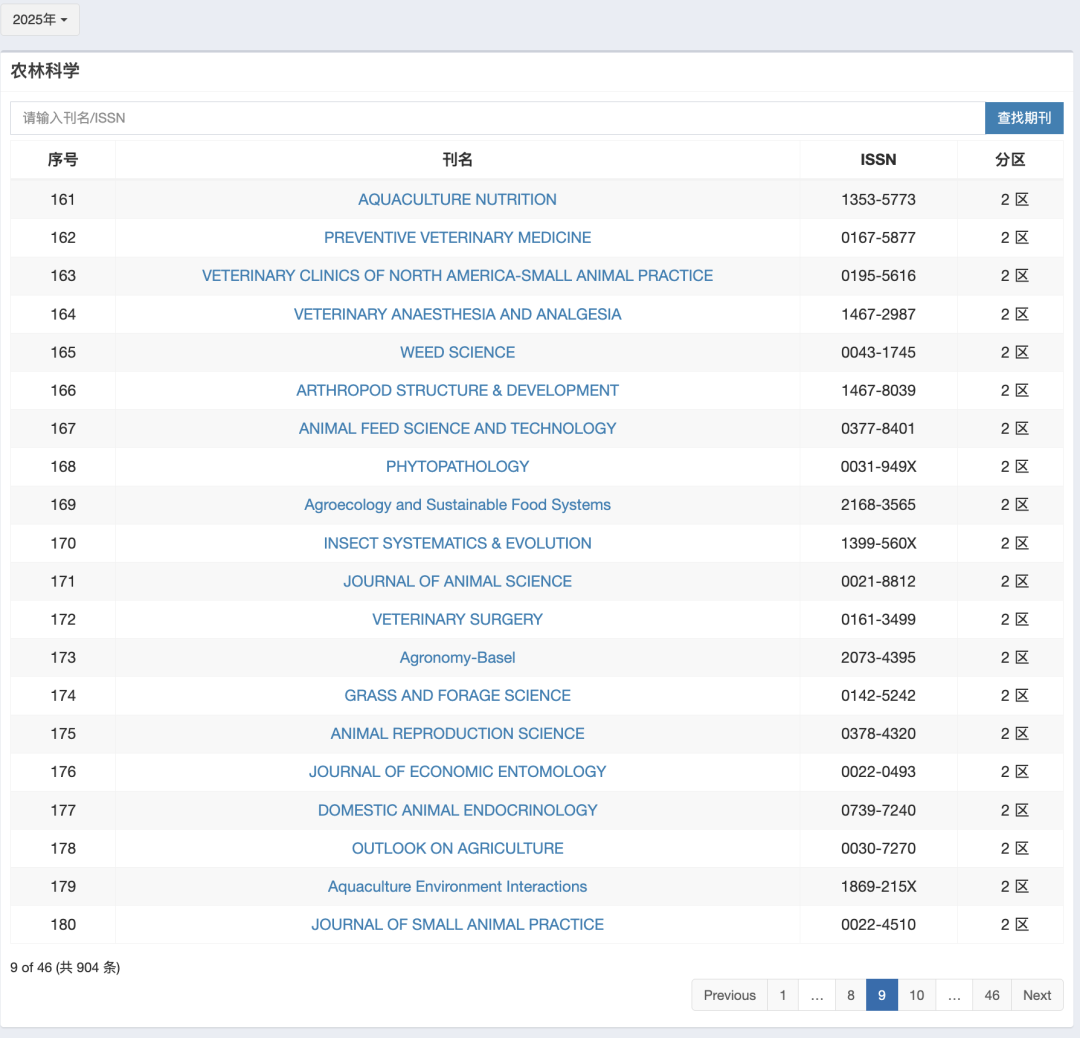This screenshot has height=1038, width=1080.
Task: Select ISSN 0021-8812 cell
Action: (x=878, y=581)
